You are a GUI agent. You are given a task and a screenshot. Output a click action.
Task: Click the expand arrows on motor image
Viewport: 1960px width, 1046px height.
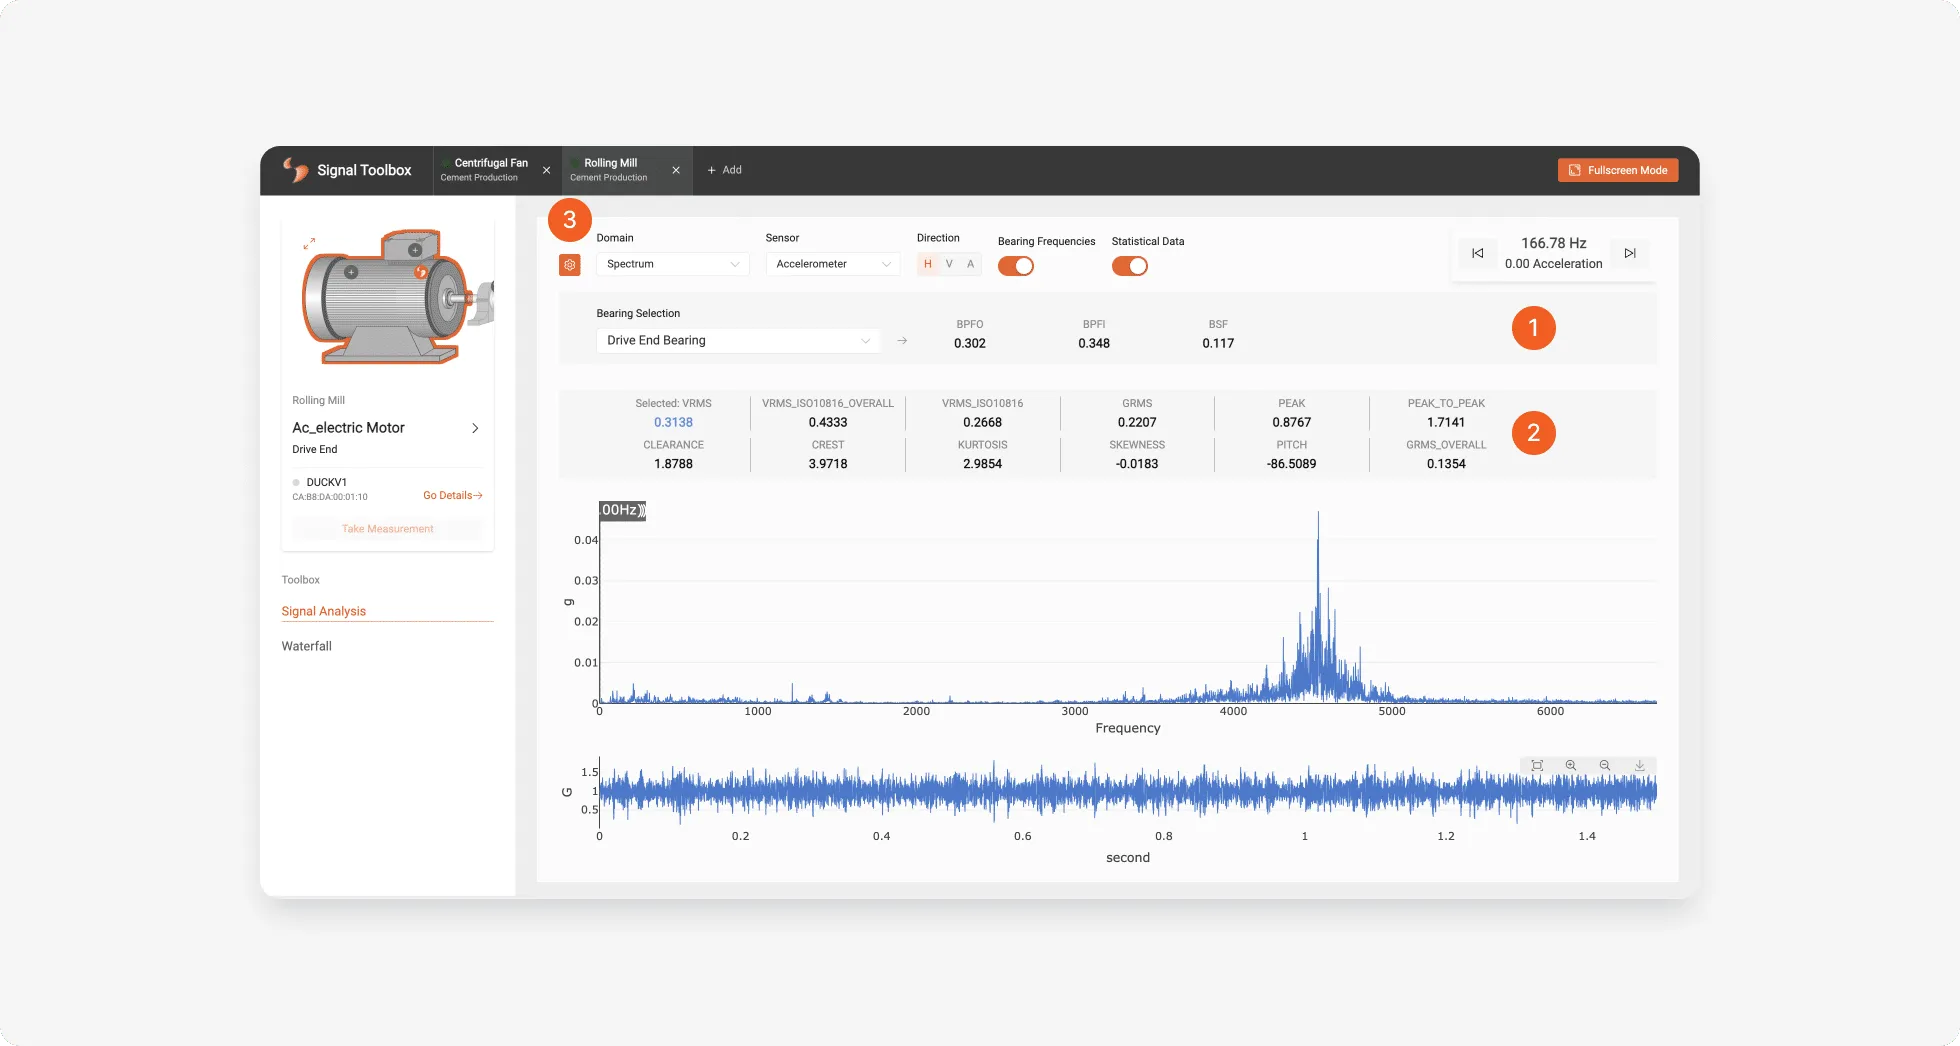pyautogui.click(x=309, y=243)
